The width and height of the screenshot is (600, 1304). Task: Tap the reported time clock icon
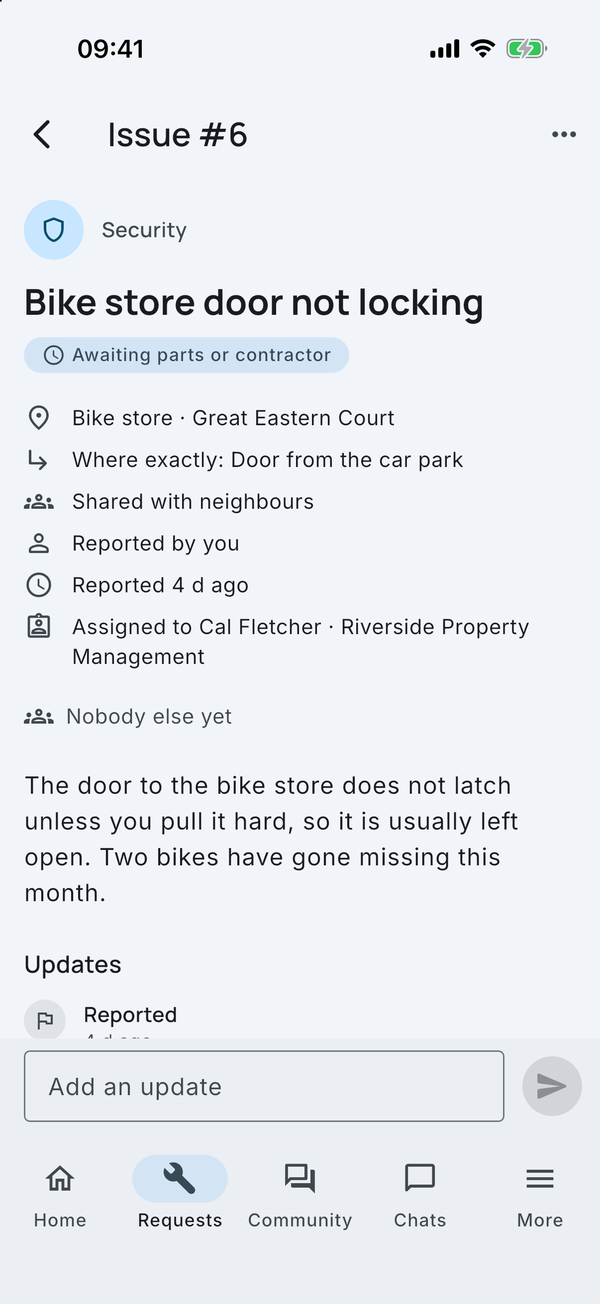[38, 586]
